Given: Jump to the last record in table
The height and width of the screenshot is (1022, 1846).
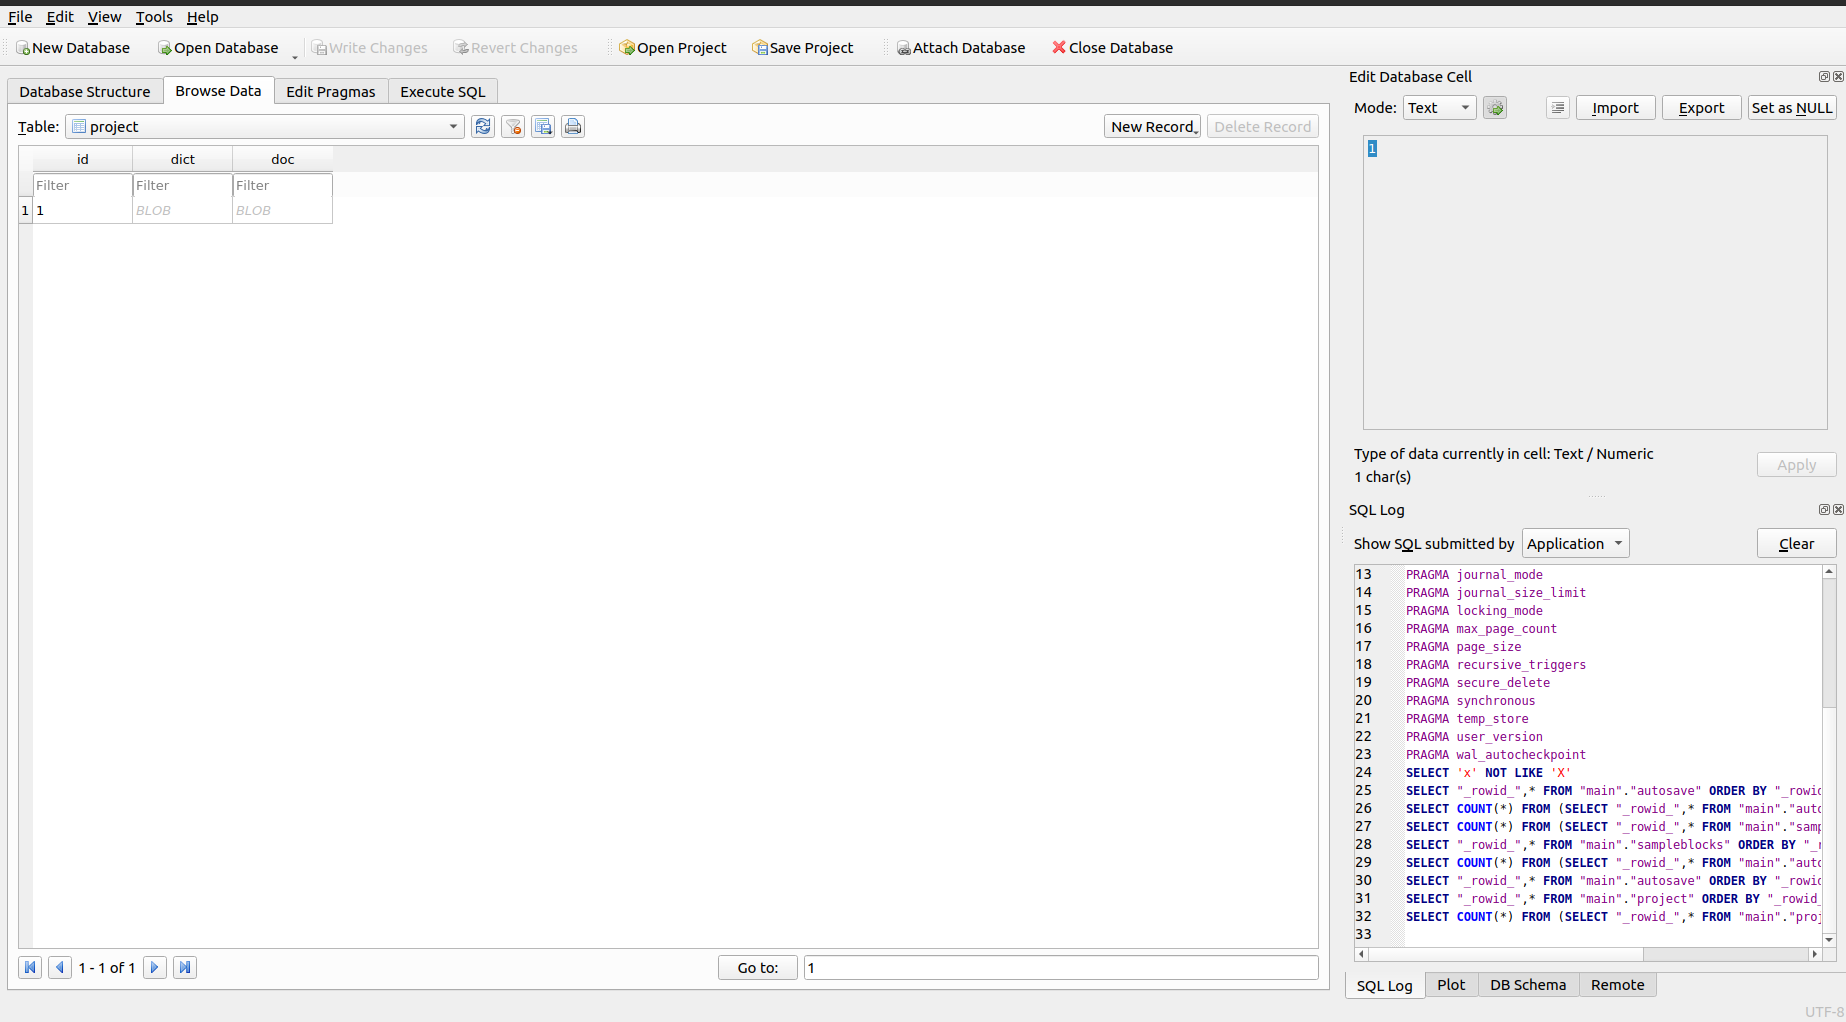Looking at the screenshot, I should tap(185, 967).
